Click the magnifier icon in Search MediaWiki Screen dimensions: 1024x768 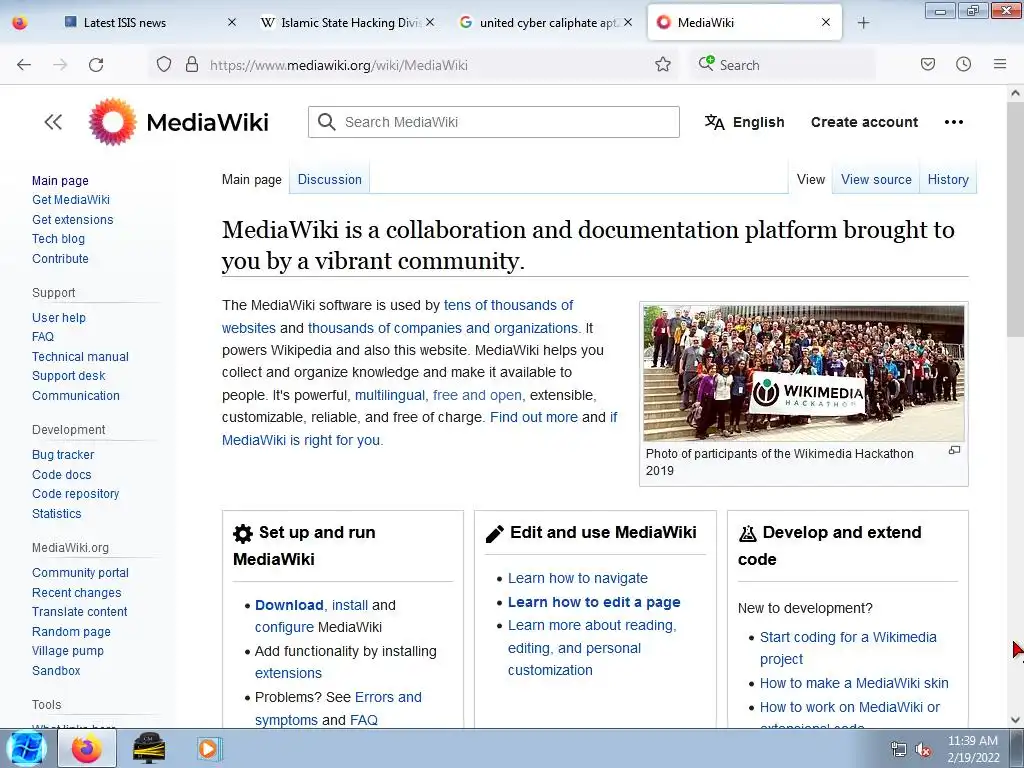(326, 122)
